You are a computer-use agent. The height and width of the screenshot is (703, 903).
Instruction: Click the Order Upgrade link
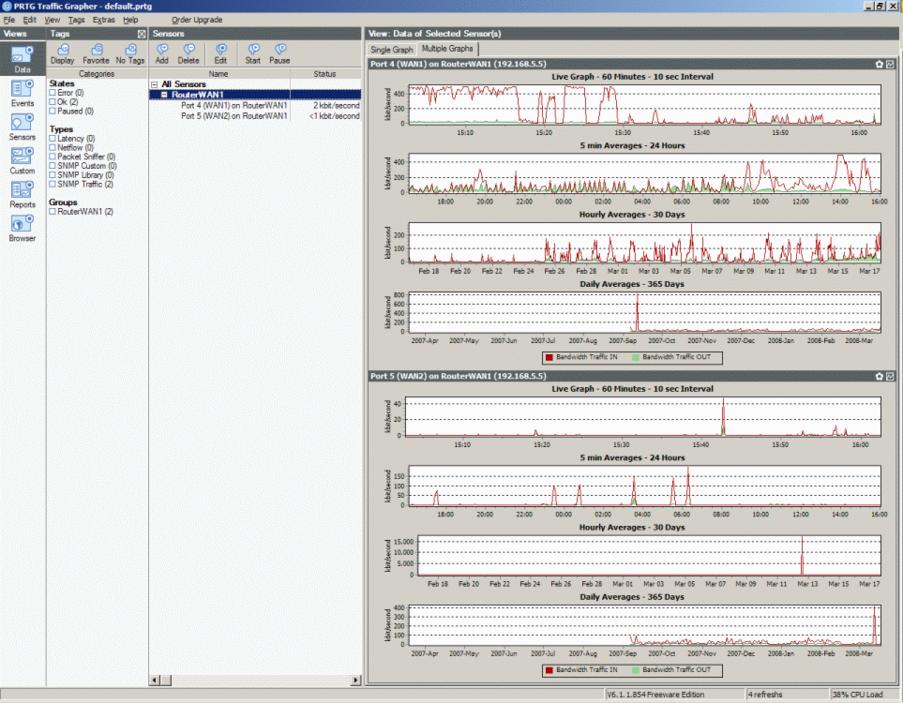pyautogui.click(x=197, y=20)
